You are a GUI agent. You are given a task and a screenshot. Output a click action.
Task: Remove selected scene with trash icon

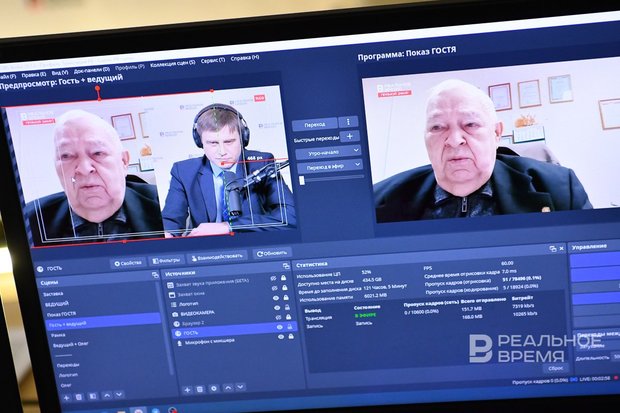[79, 396]
